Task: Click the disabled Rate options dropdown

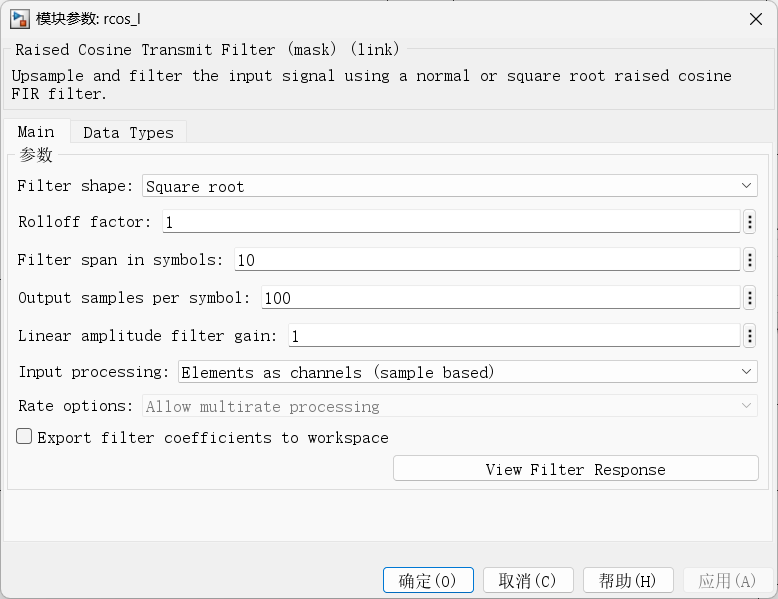Action: (450, 406)
